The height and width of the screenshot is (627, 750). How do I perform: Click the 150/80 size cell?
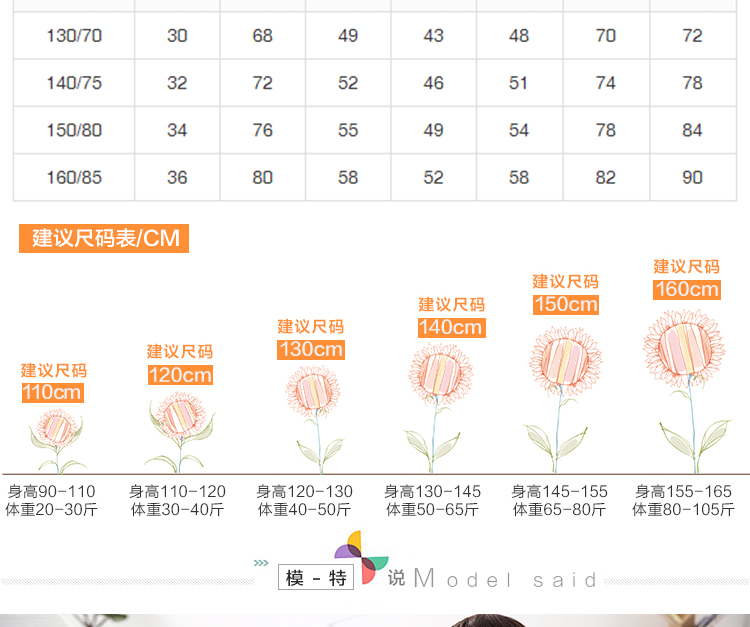coord(74,130)
